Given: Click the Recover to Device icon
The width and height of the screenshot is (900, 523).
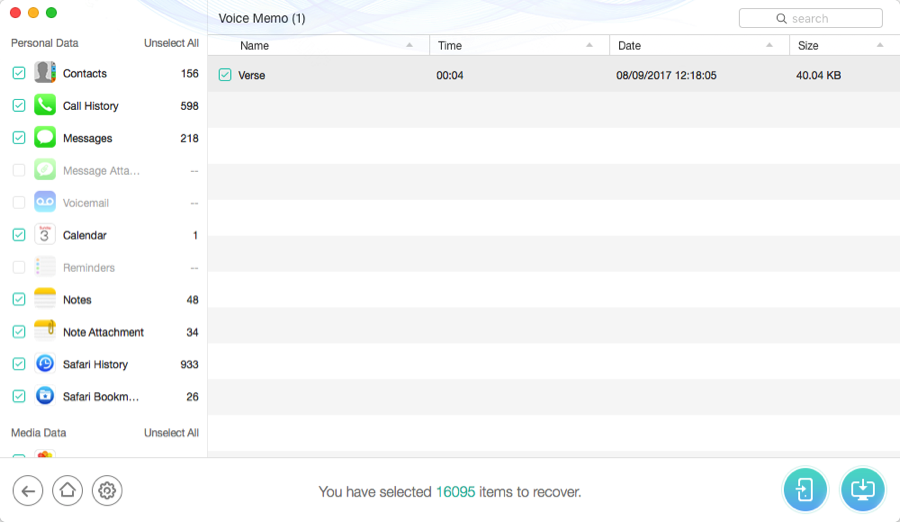Looking at the screenshot, I should [805, 489].
